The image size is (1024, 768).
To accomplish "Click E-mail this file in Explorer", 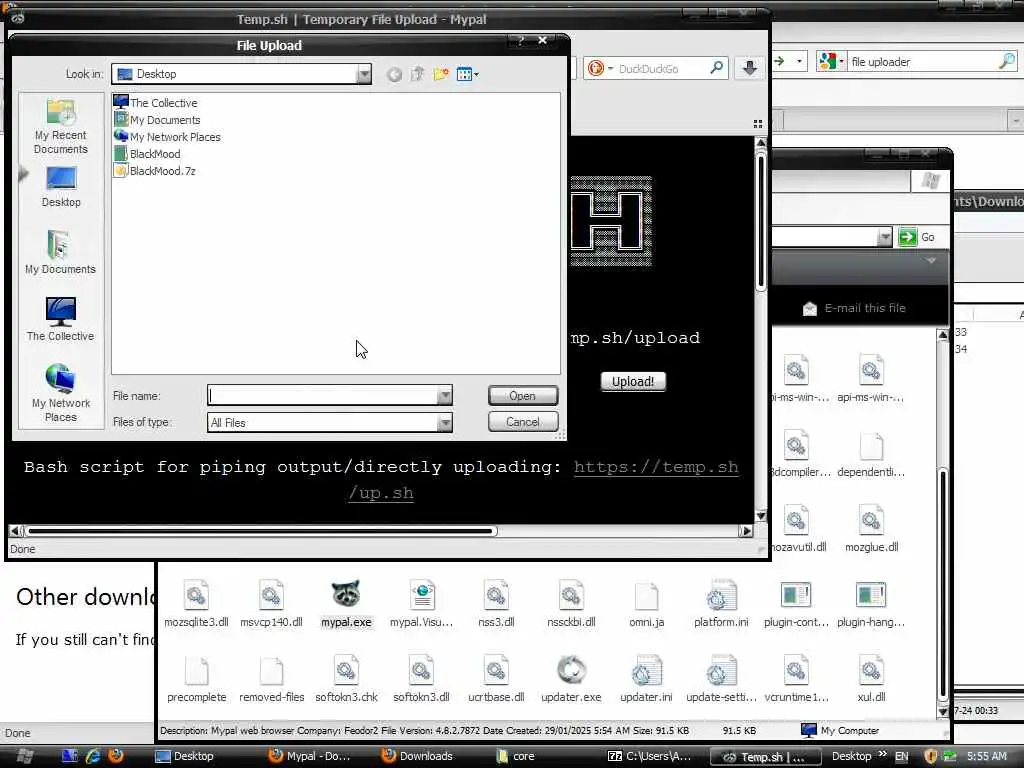I will [x=854, y=308].
